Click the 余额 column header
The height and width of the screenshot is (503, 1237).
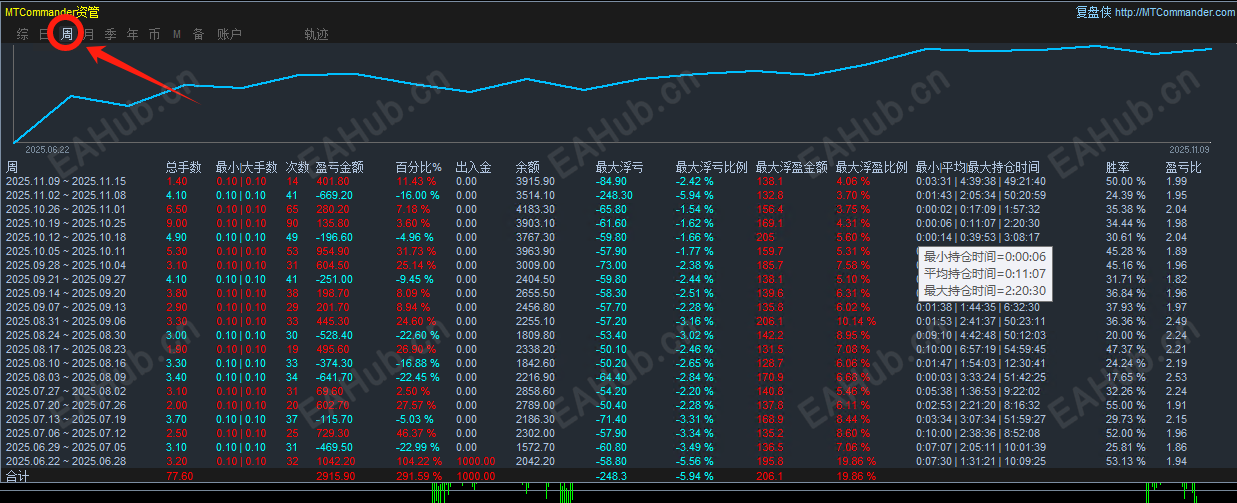coord(527,167)
